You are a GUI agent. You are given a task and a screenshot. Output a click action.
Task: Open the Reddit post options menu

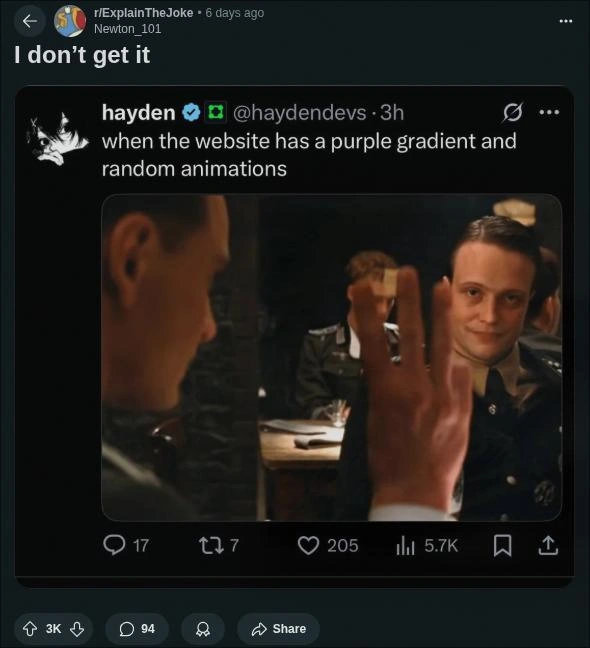[x=566, y=21]
